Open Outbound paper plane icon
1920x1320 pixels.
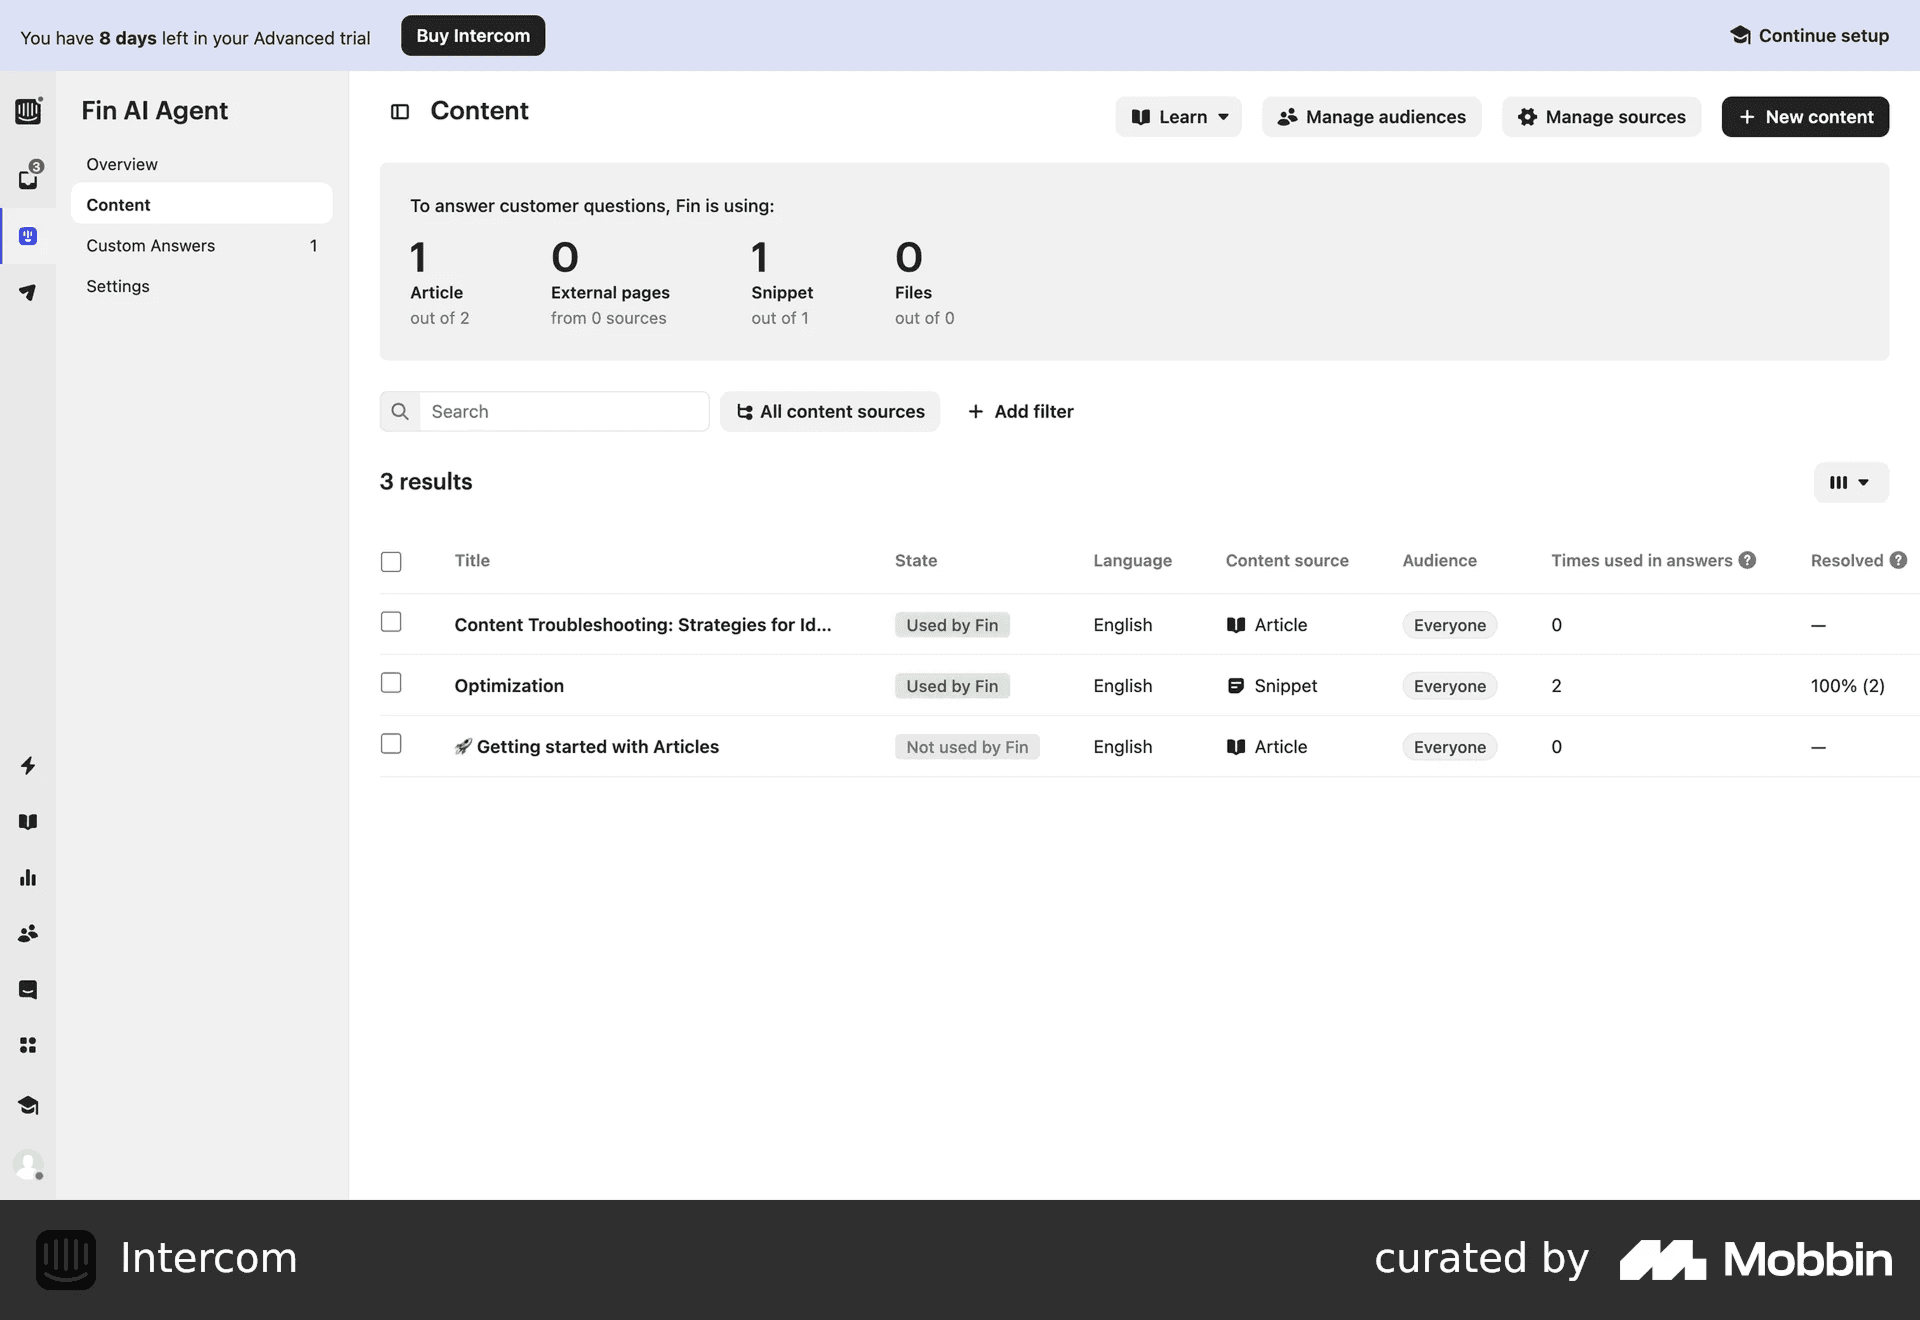coord(28,292)
